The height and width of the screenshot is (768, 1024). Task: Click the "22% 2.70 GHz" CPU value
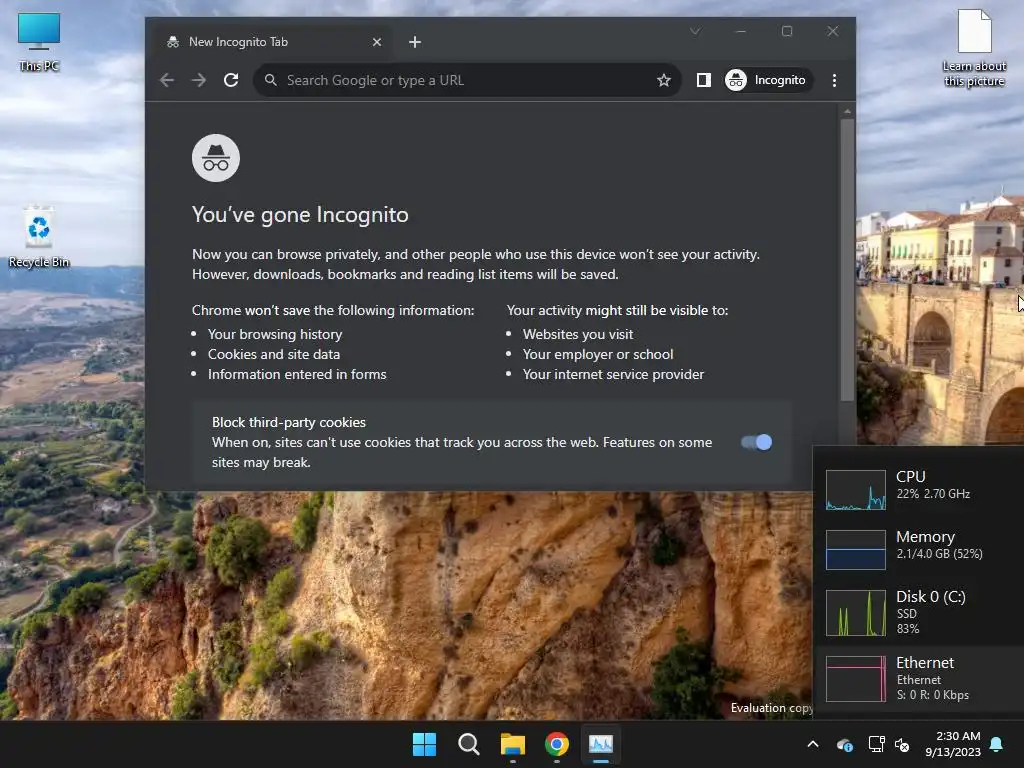pos(933,494)
